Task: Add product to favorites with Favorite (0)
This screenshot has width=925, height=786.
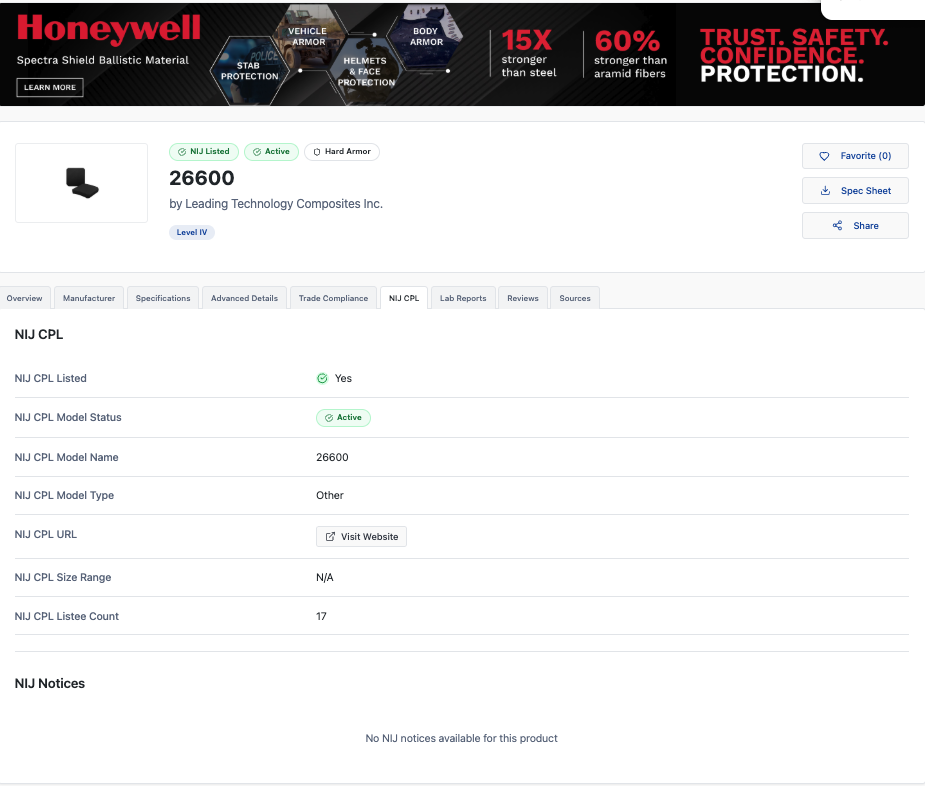Action: [855, 156]
